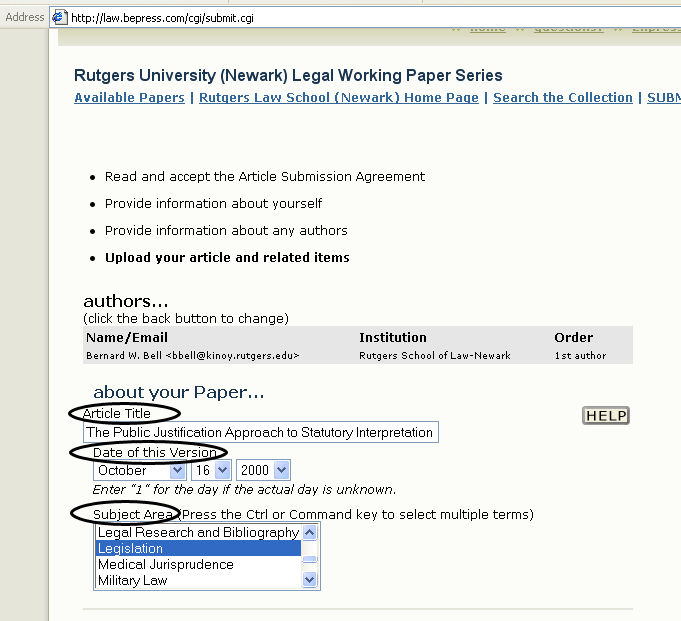Click the Institution column header
Screen dimensions: 681x621
coord(393,337)
